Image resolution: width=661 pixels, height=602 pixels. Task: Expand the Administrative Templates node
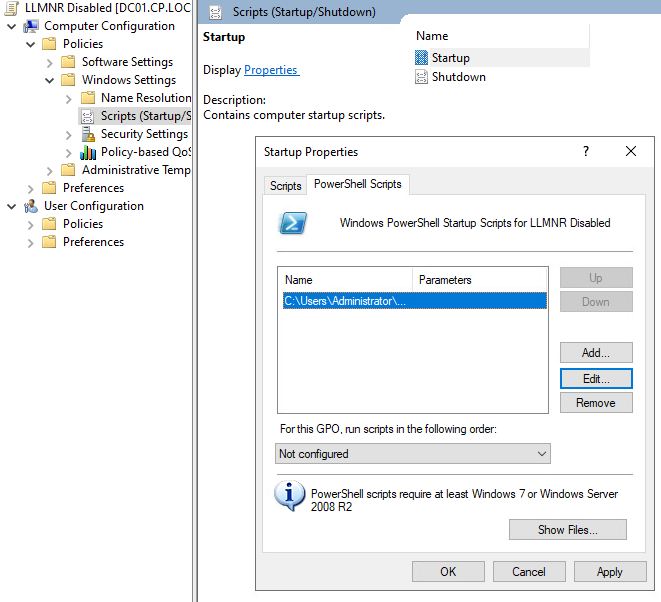[x=50, y=170]
